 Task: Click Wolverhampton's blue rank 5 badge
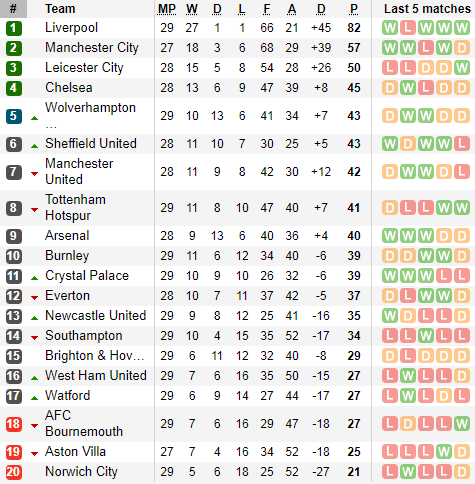[x=14, y=116]
